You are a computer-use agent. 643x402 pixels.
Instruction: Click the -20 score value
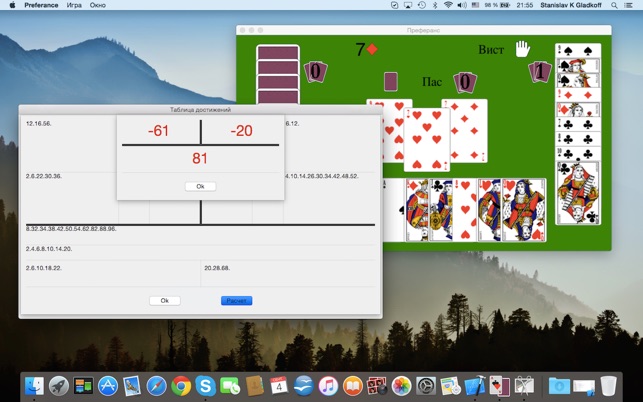(241, 131)
